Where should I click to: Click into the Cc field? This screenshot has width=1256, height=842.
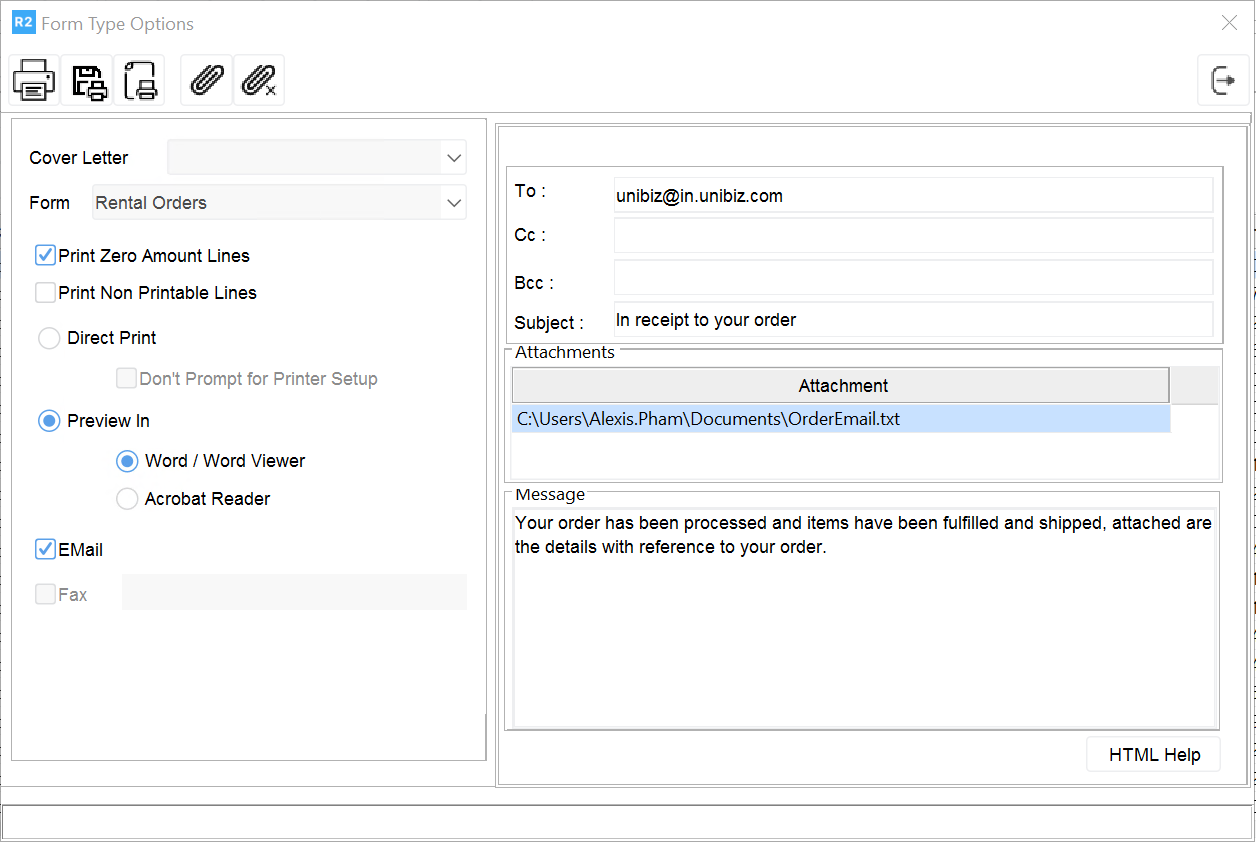912,236
